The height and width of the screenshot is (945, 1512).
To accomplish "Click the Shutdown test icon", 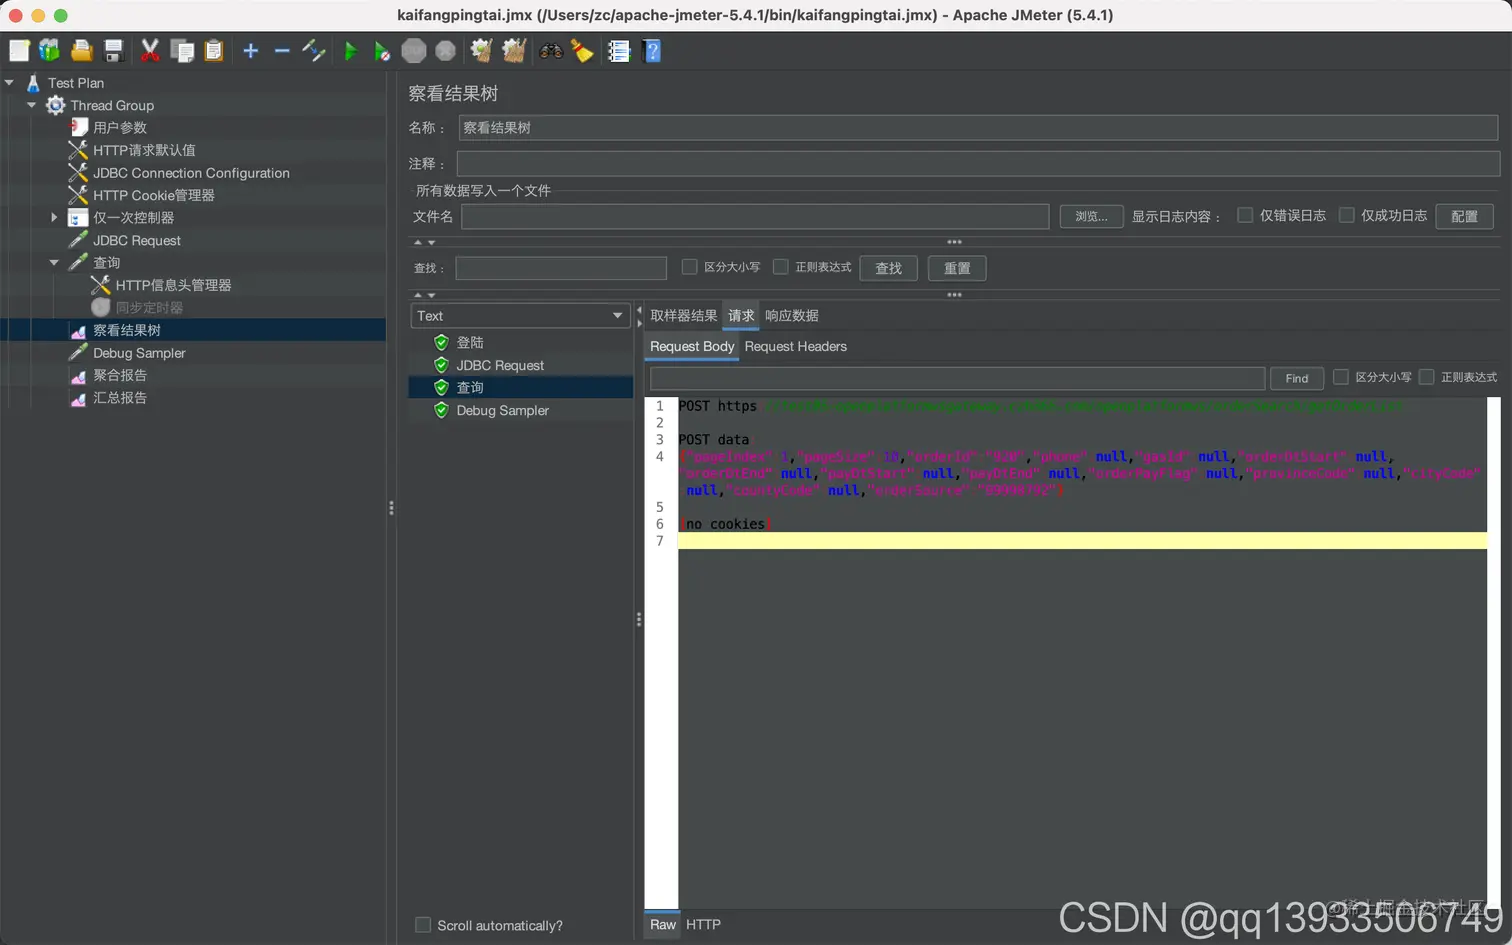I will [446, 50].
